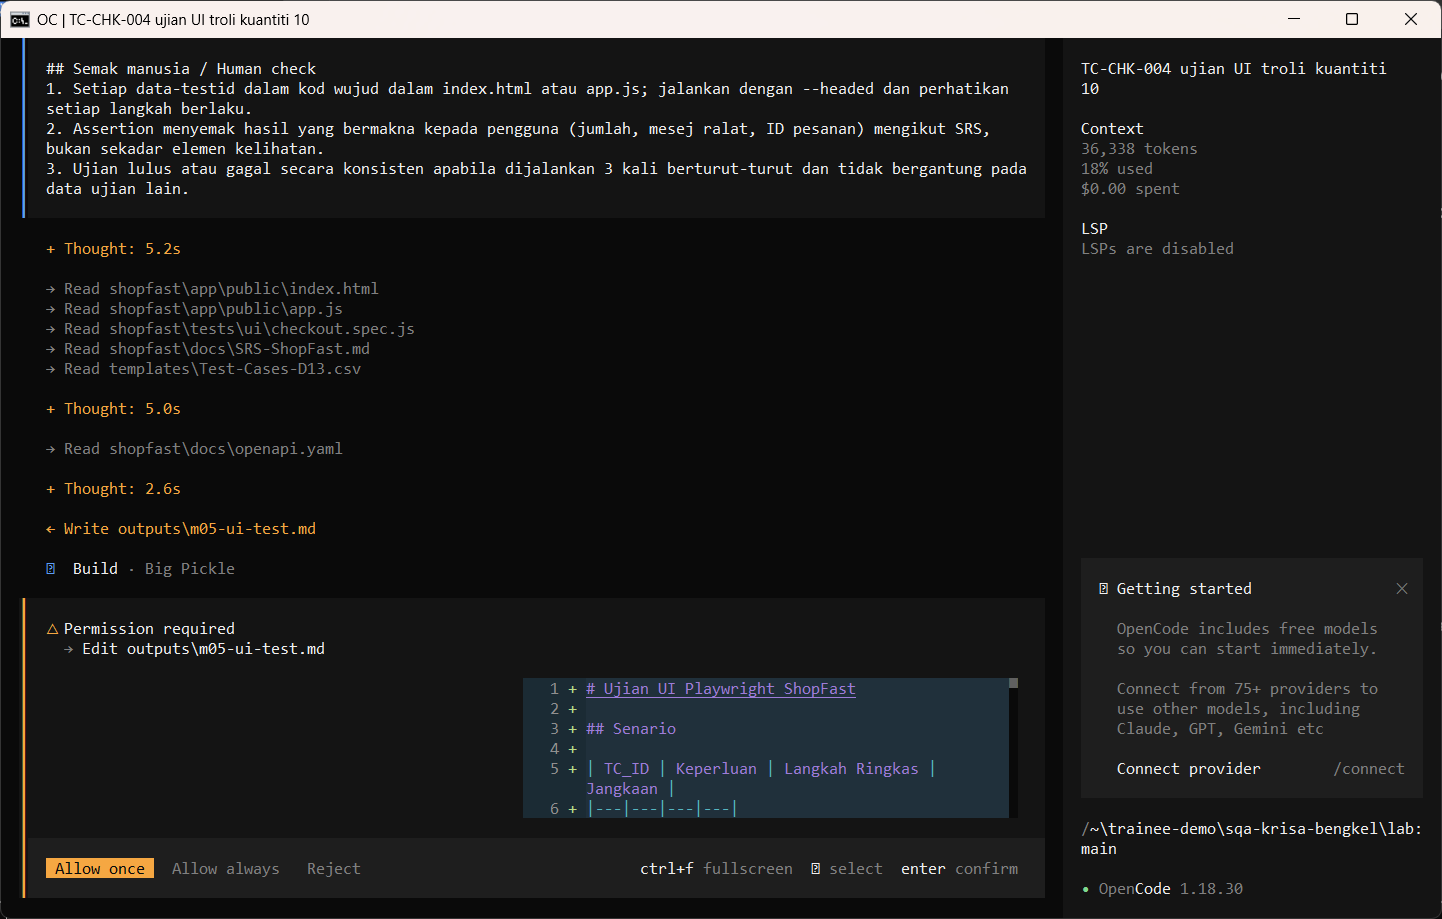Choose Allow always permission option

click(x=225, y=869)
